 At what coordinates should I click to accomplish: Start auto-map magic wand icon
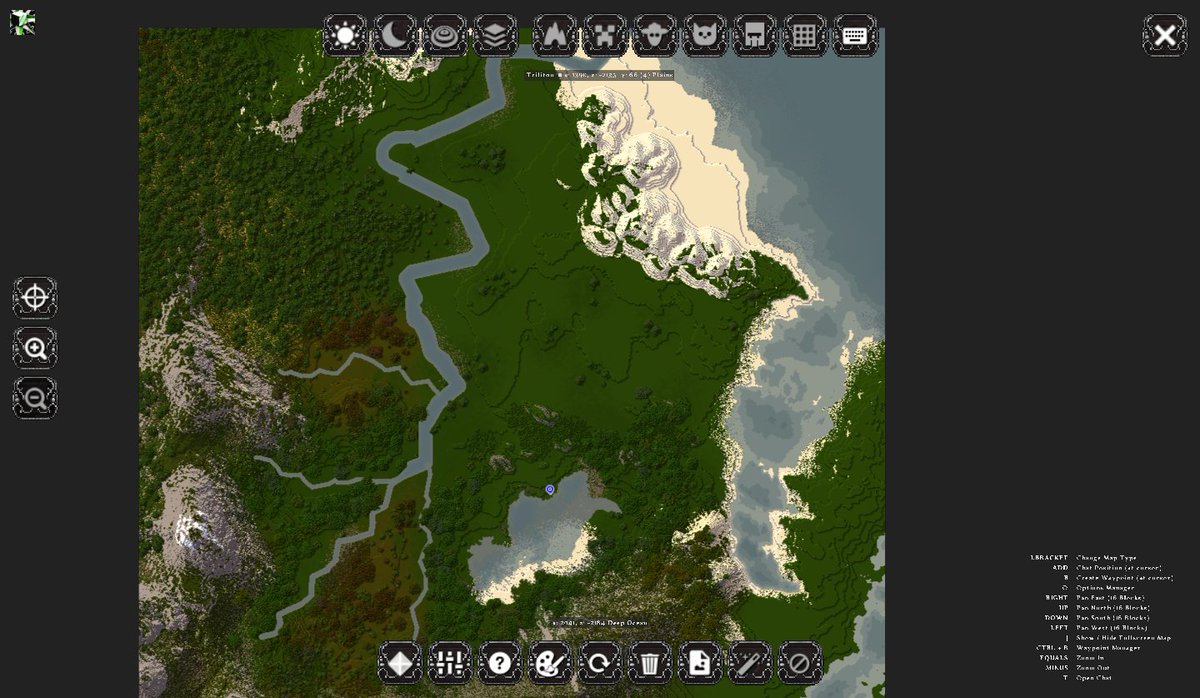[x=750, y=662]
